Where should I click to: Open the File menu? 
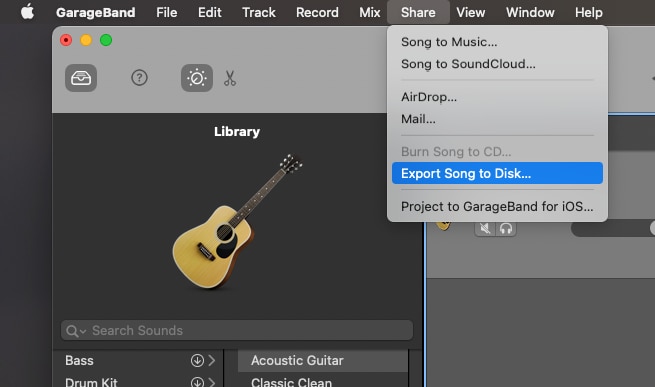(167, 13)
